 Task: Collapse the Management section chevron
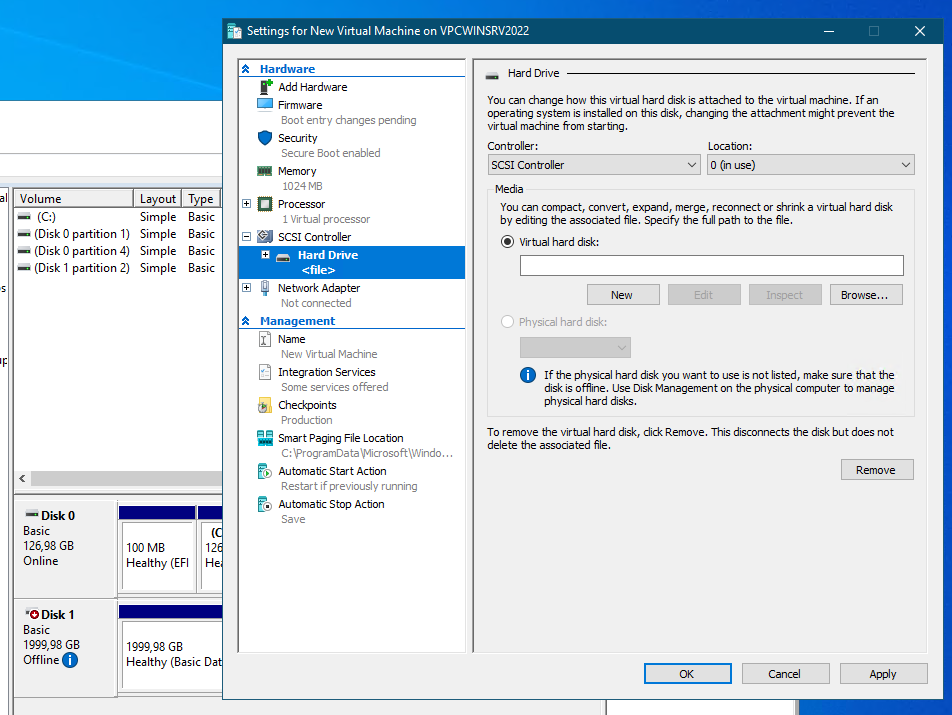point(246,320)
